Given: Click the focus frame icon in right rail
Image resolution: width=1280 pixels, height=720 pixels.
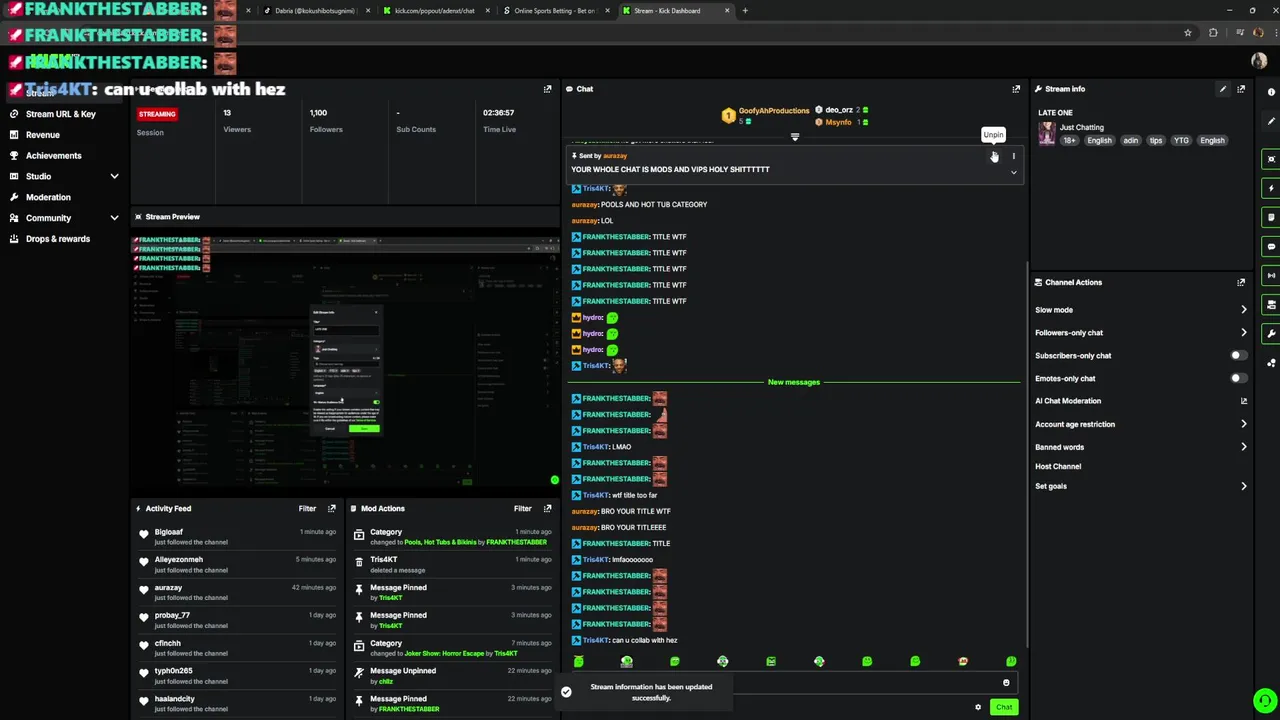Looking at the screenshot, I should click(1271, 159).
